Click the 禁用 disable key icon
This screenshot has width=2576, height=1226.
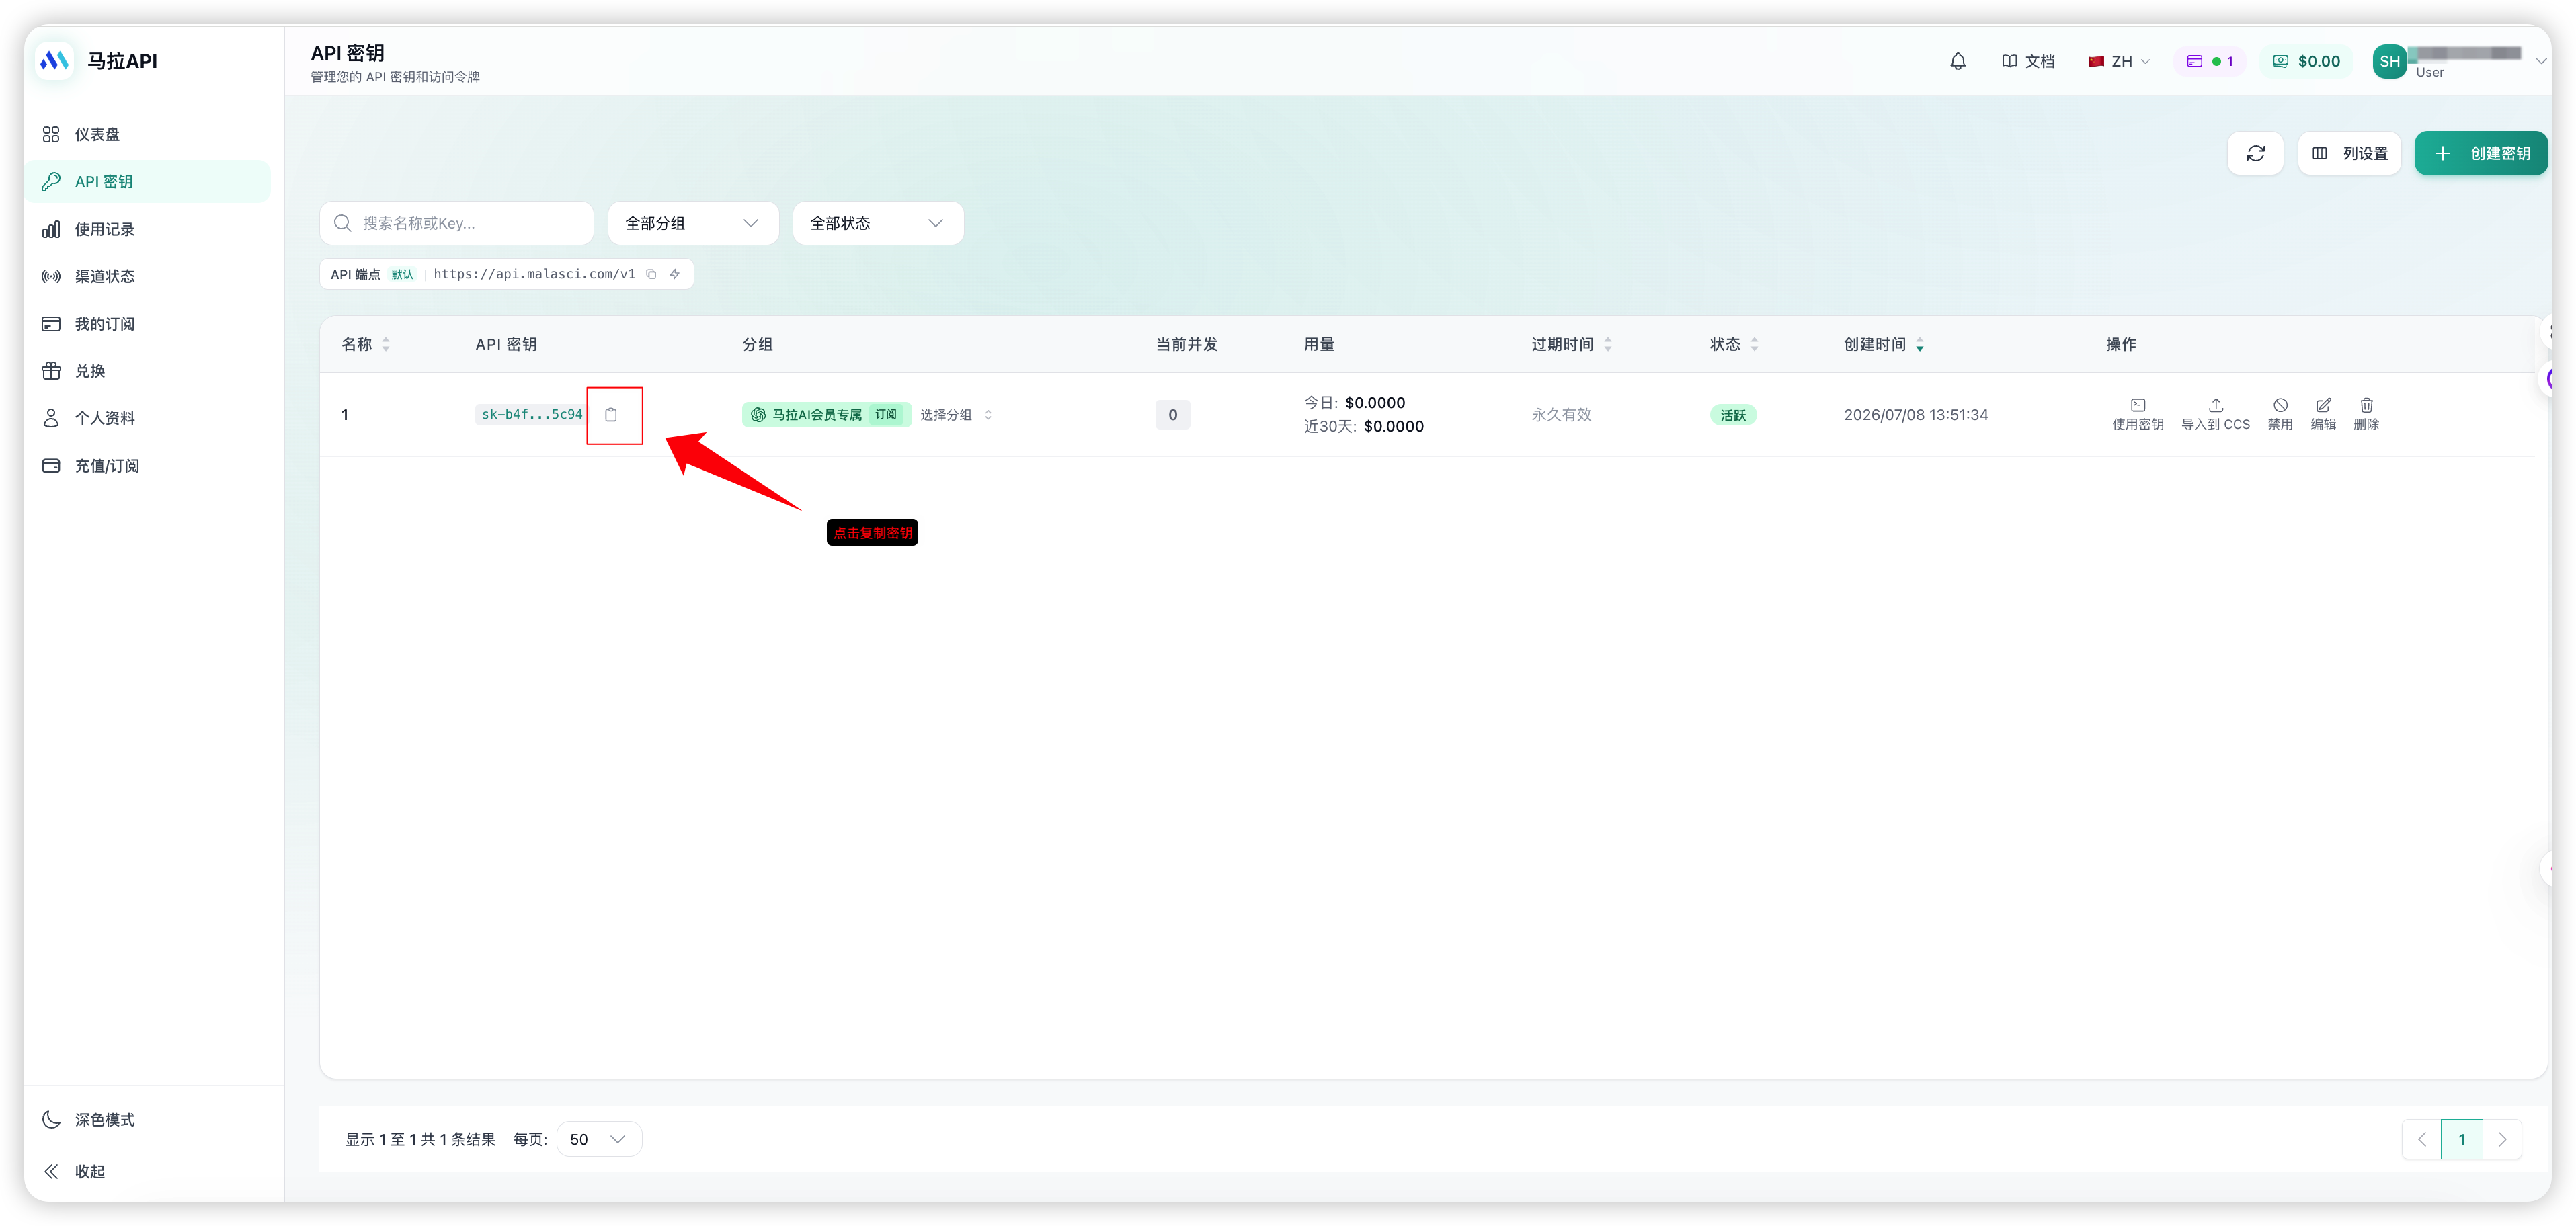[2280, 414]
